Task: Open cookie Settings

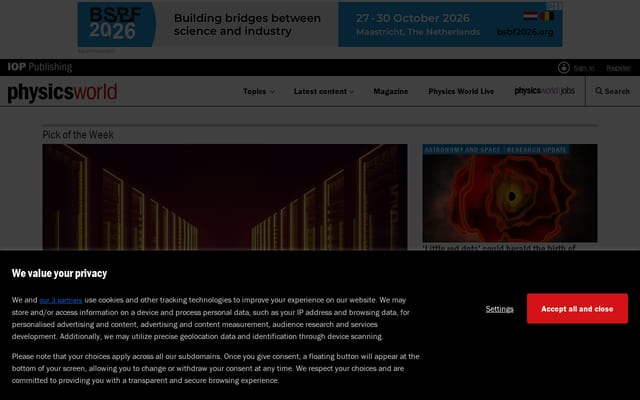Action: pyautogui.click(x=500, y=309)
